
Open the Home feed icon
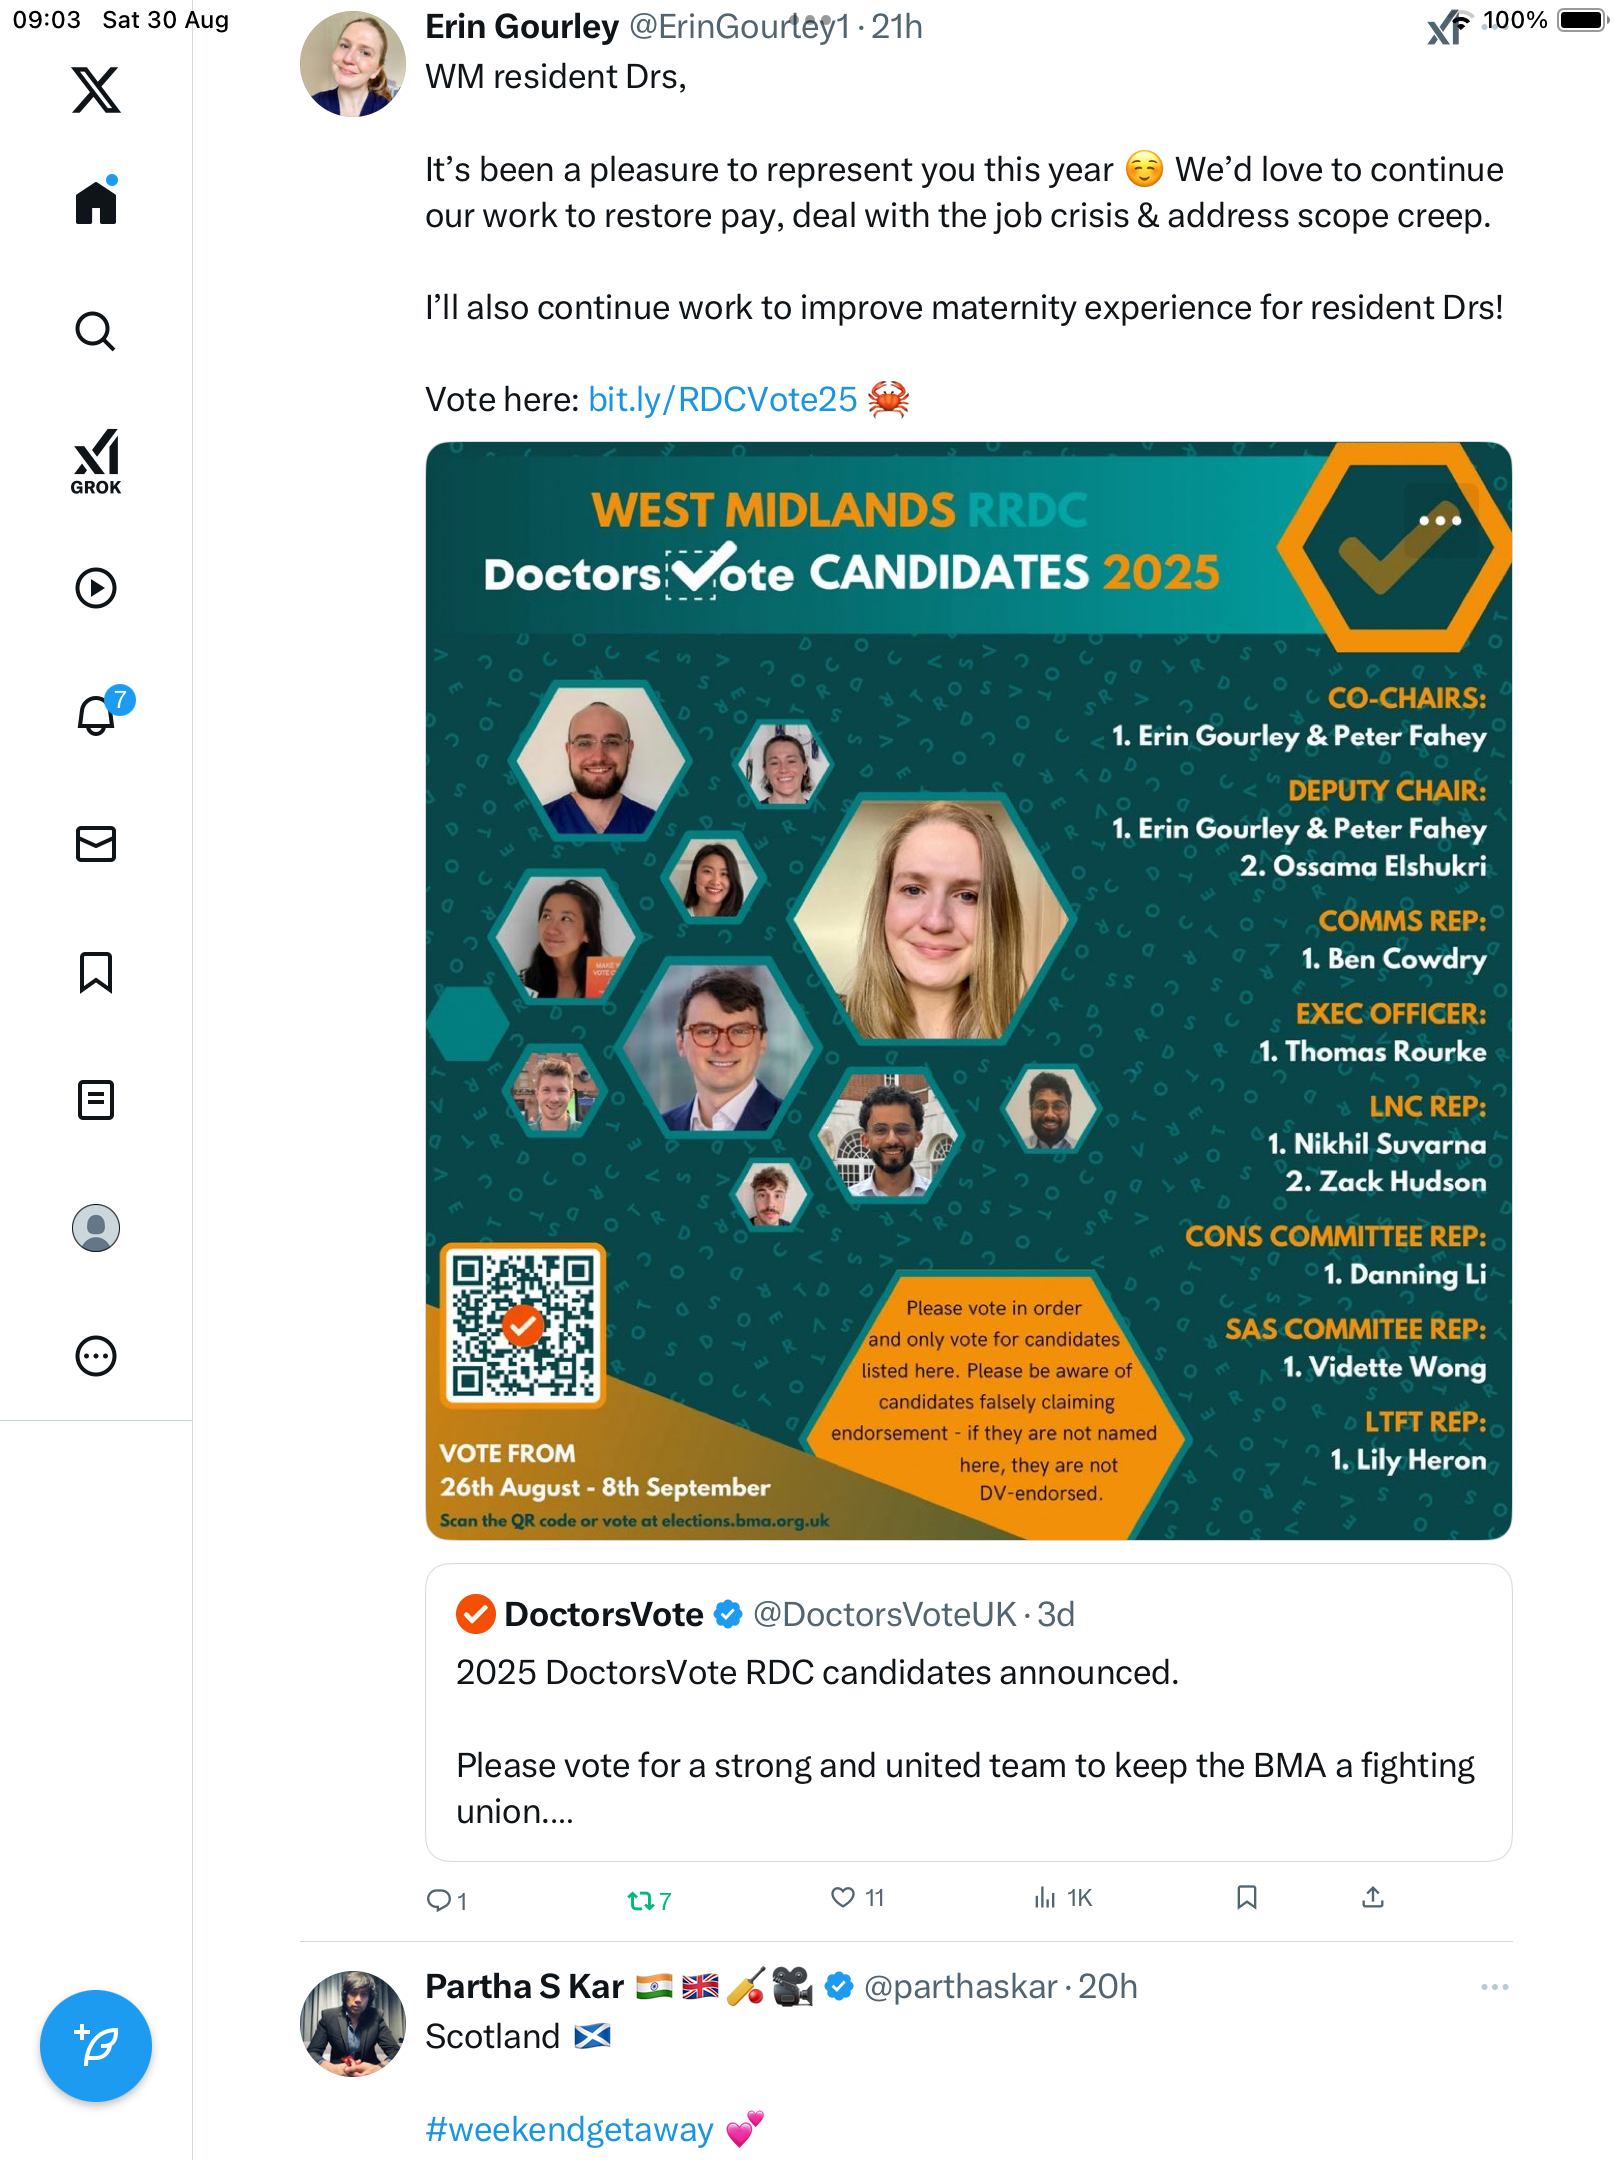[x=96, y=203]
